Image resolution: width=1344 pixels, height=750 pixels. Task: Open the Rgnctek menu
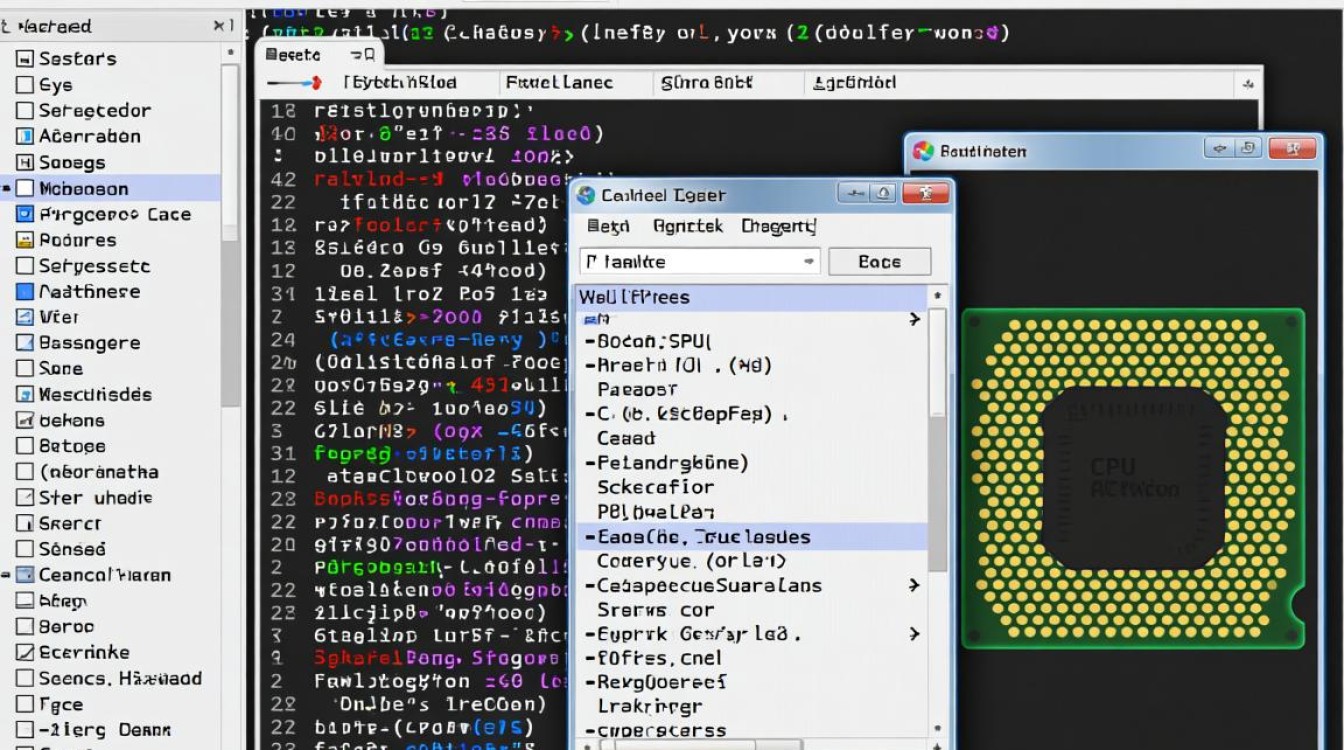(687, 227)
